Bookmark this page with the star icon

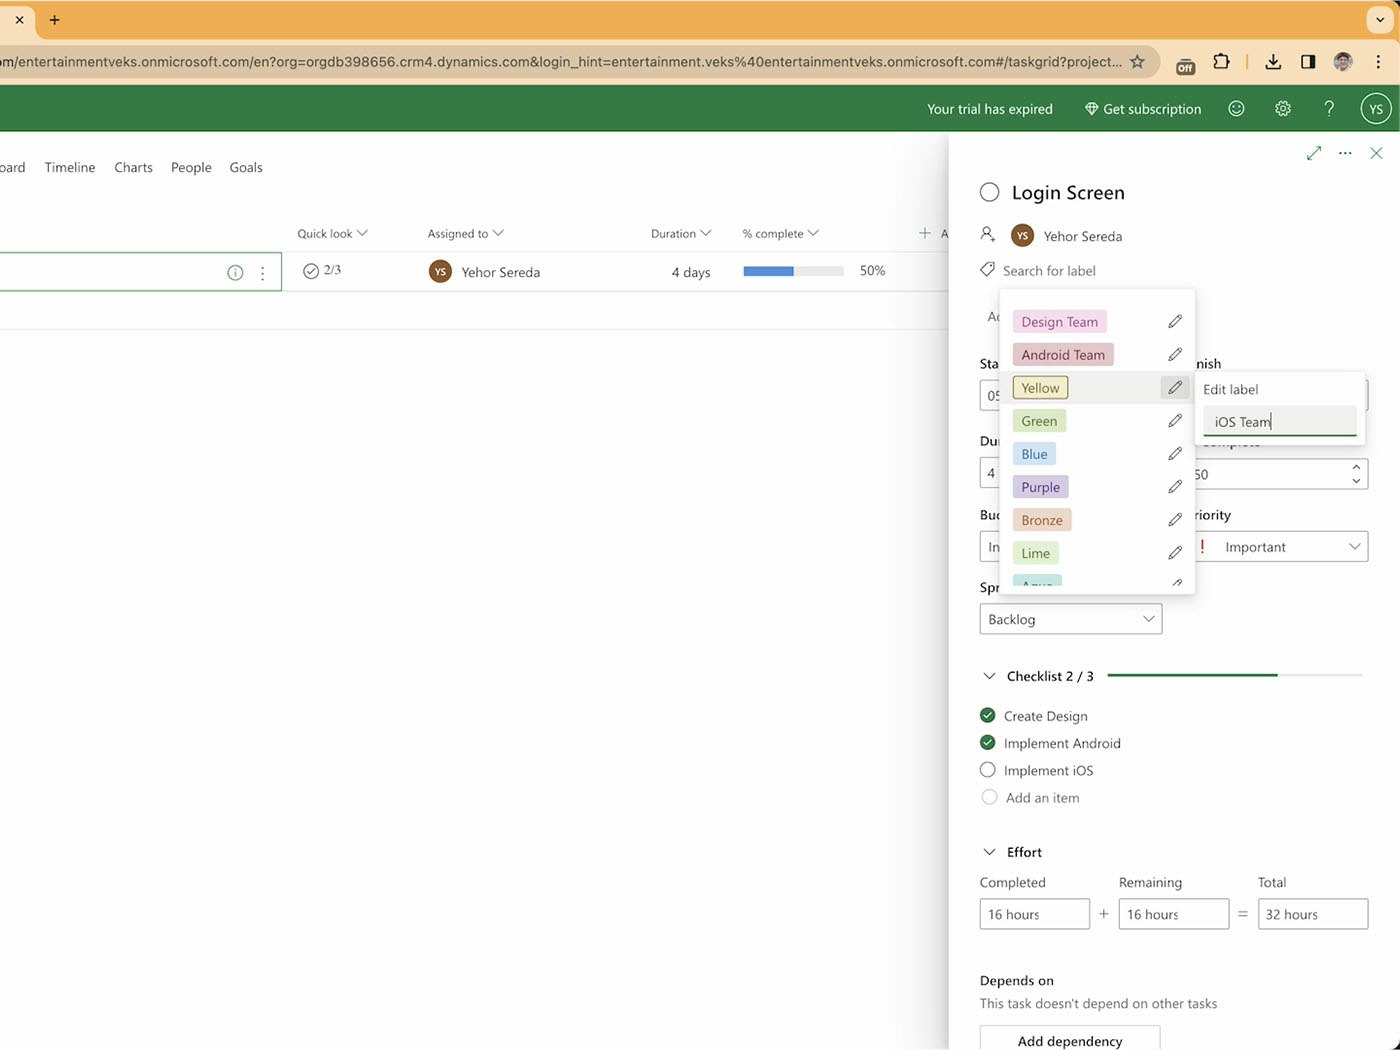click(x=1137, y=62)
